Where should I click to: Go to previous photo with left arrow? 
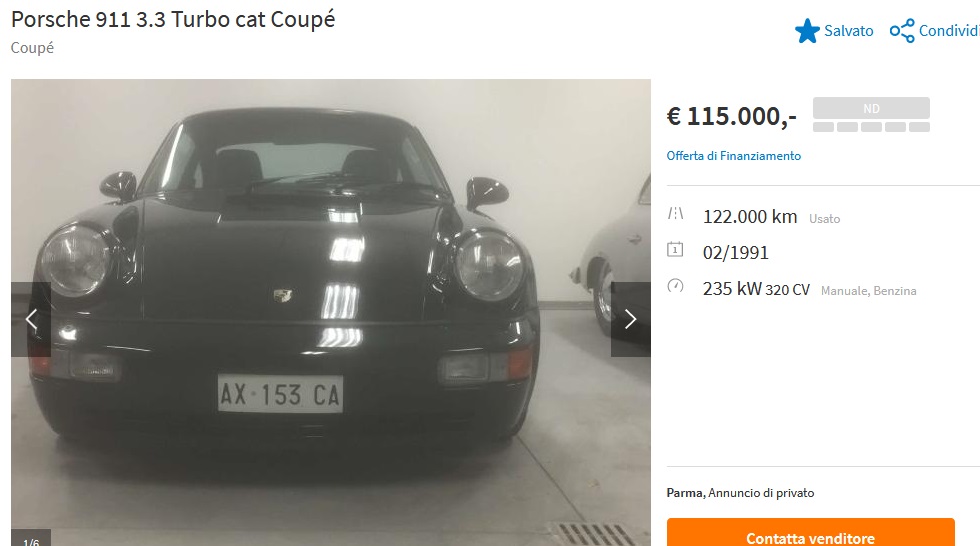click(x=31, y=319)
